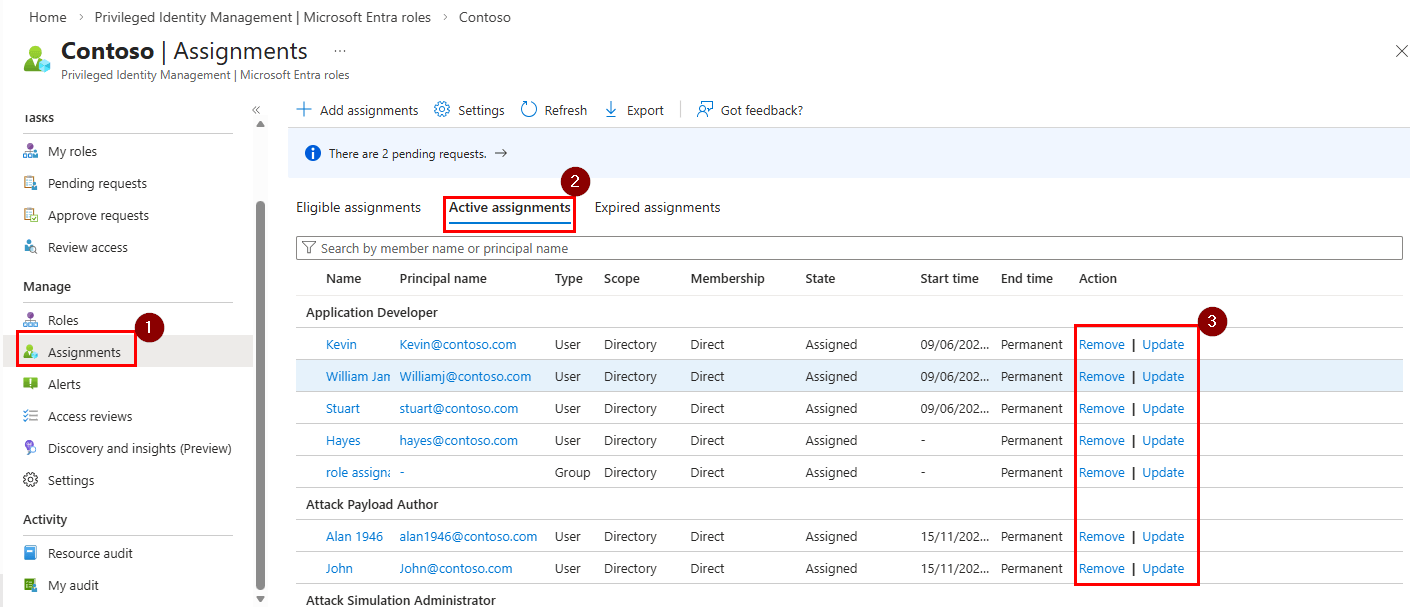This screenshot has height=607, width=1410.
Task: Select the Alerts icon in the sidebar
Action: (31, 383)
